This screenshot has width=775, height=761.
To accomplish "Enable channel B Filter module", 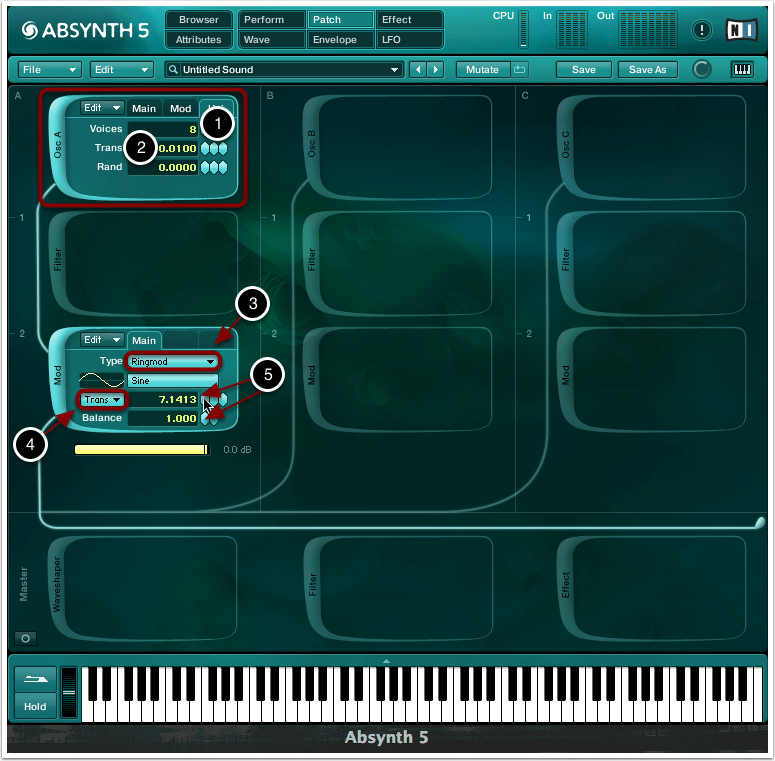I will 311,260.
